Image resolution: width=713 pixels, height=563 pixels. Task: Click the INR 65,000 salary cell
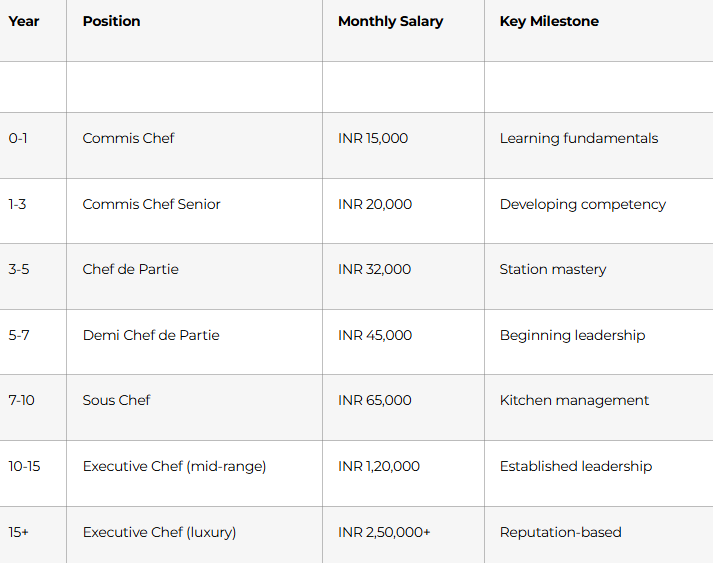point(374,400)
